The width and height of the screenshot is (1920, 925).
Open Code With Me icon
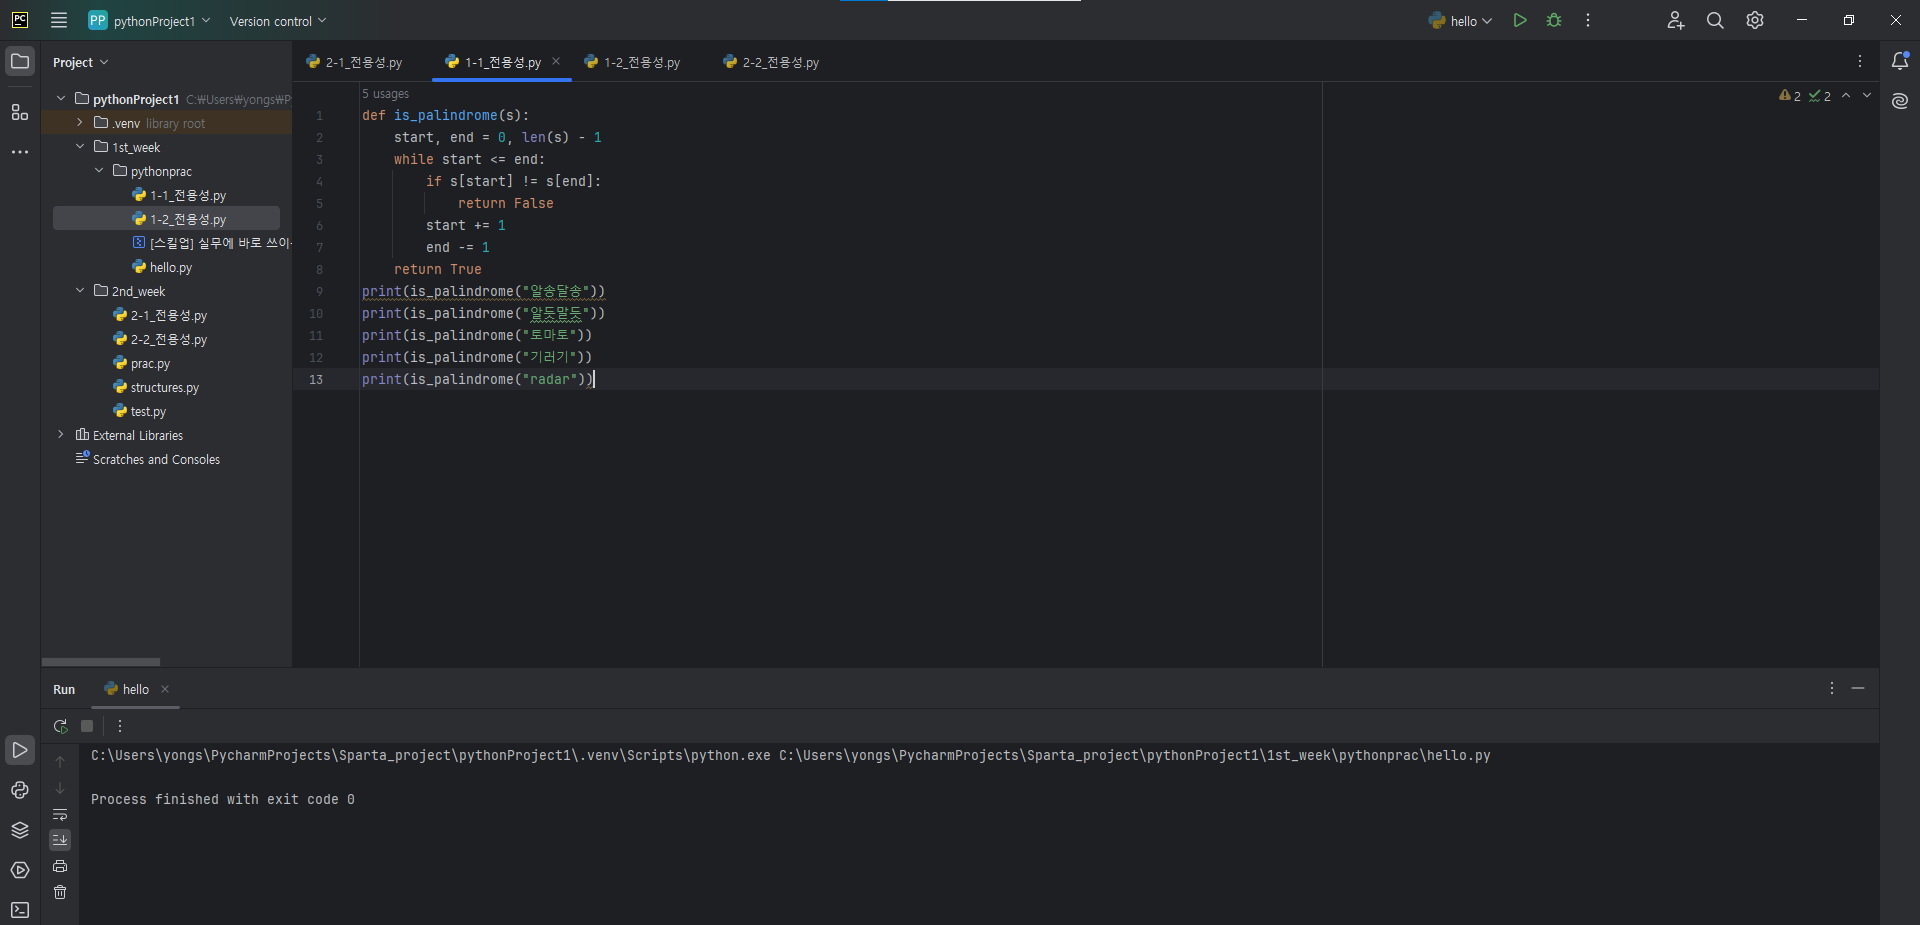pyautogui.click(x=1676, y=20)
